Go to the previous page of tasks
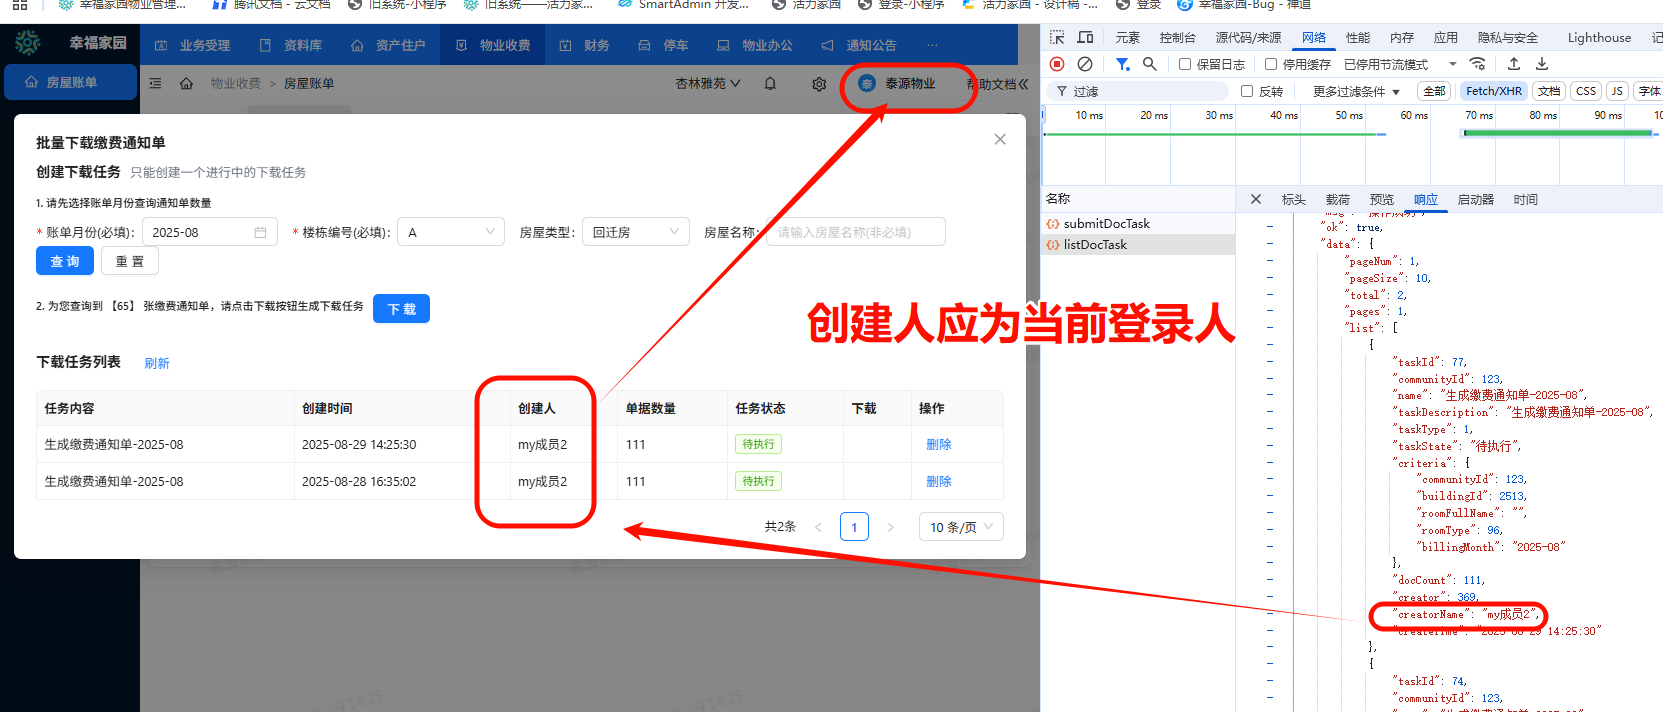The height and width of the screenshot is (712, 1663). 818,527
